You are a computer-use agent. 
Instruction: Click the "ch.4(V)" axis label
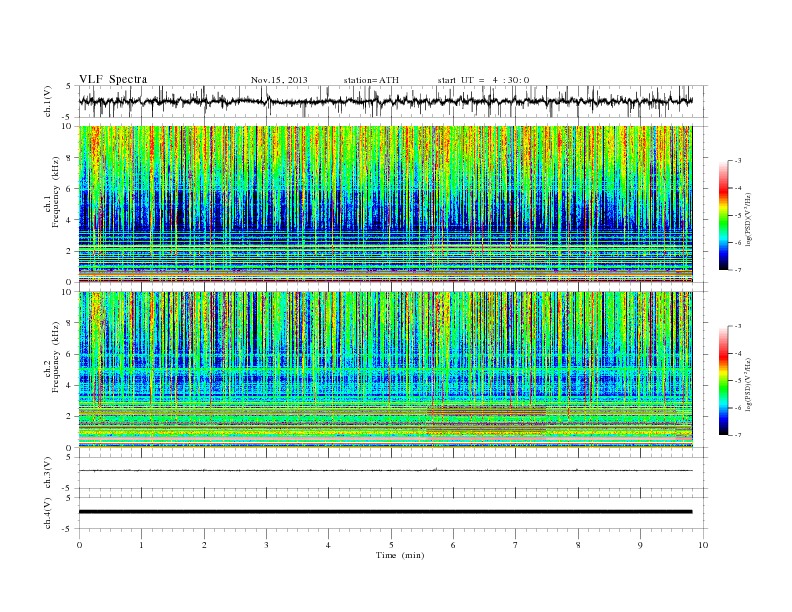[48, 513]
